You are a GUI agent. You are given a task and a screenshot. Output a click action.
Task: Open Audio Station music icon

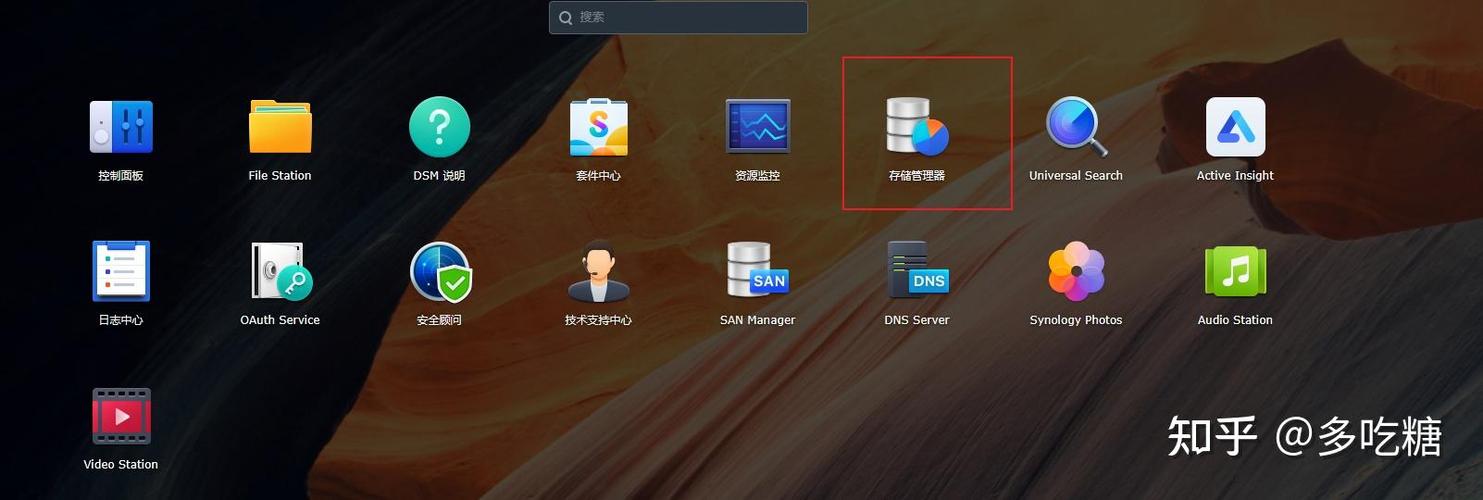(1236, 271)
